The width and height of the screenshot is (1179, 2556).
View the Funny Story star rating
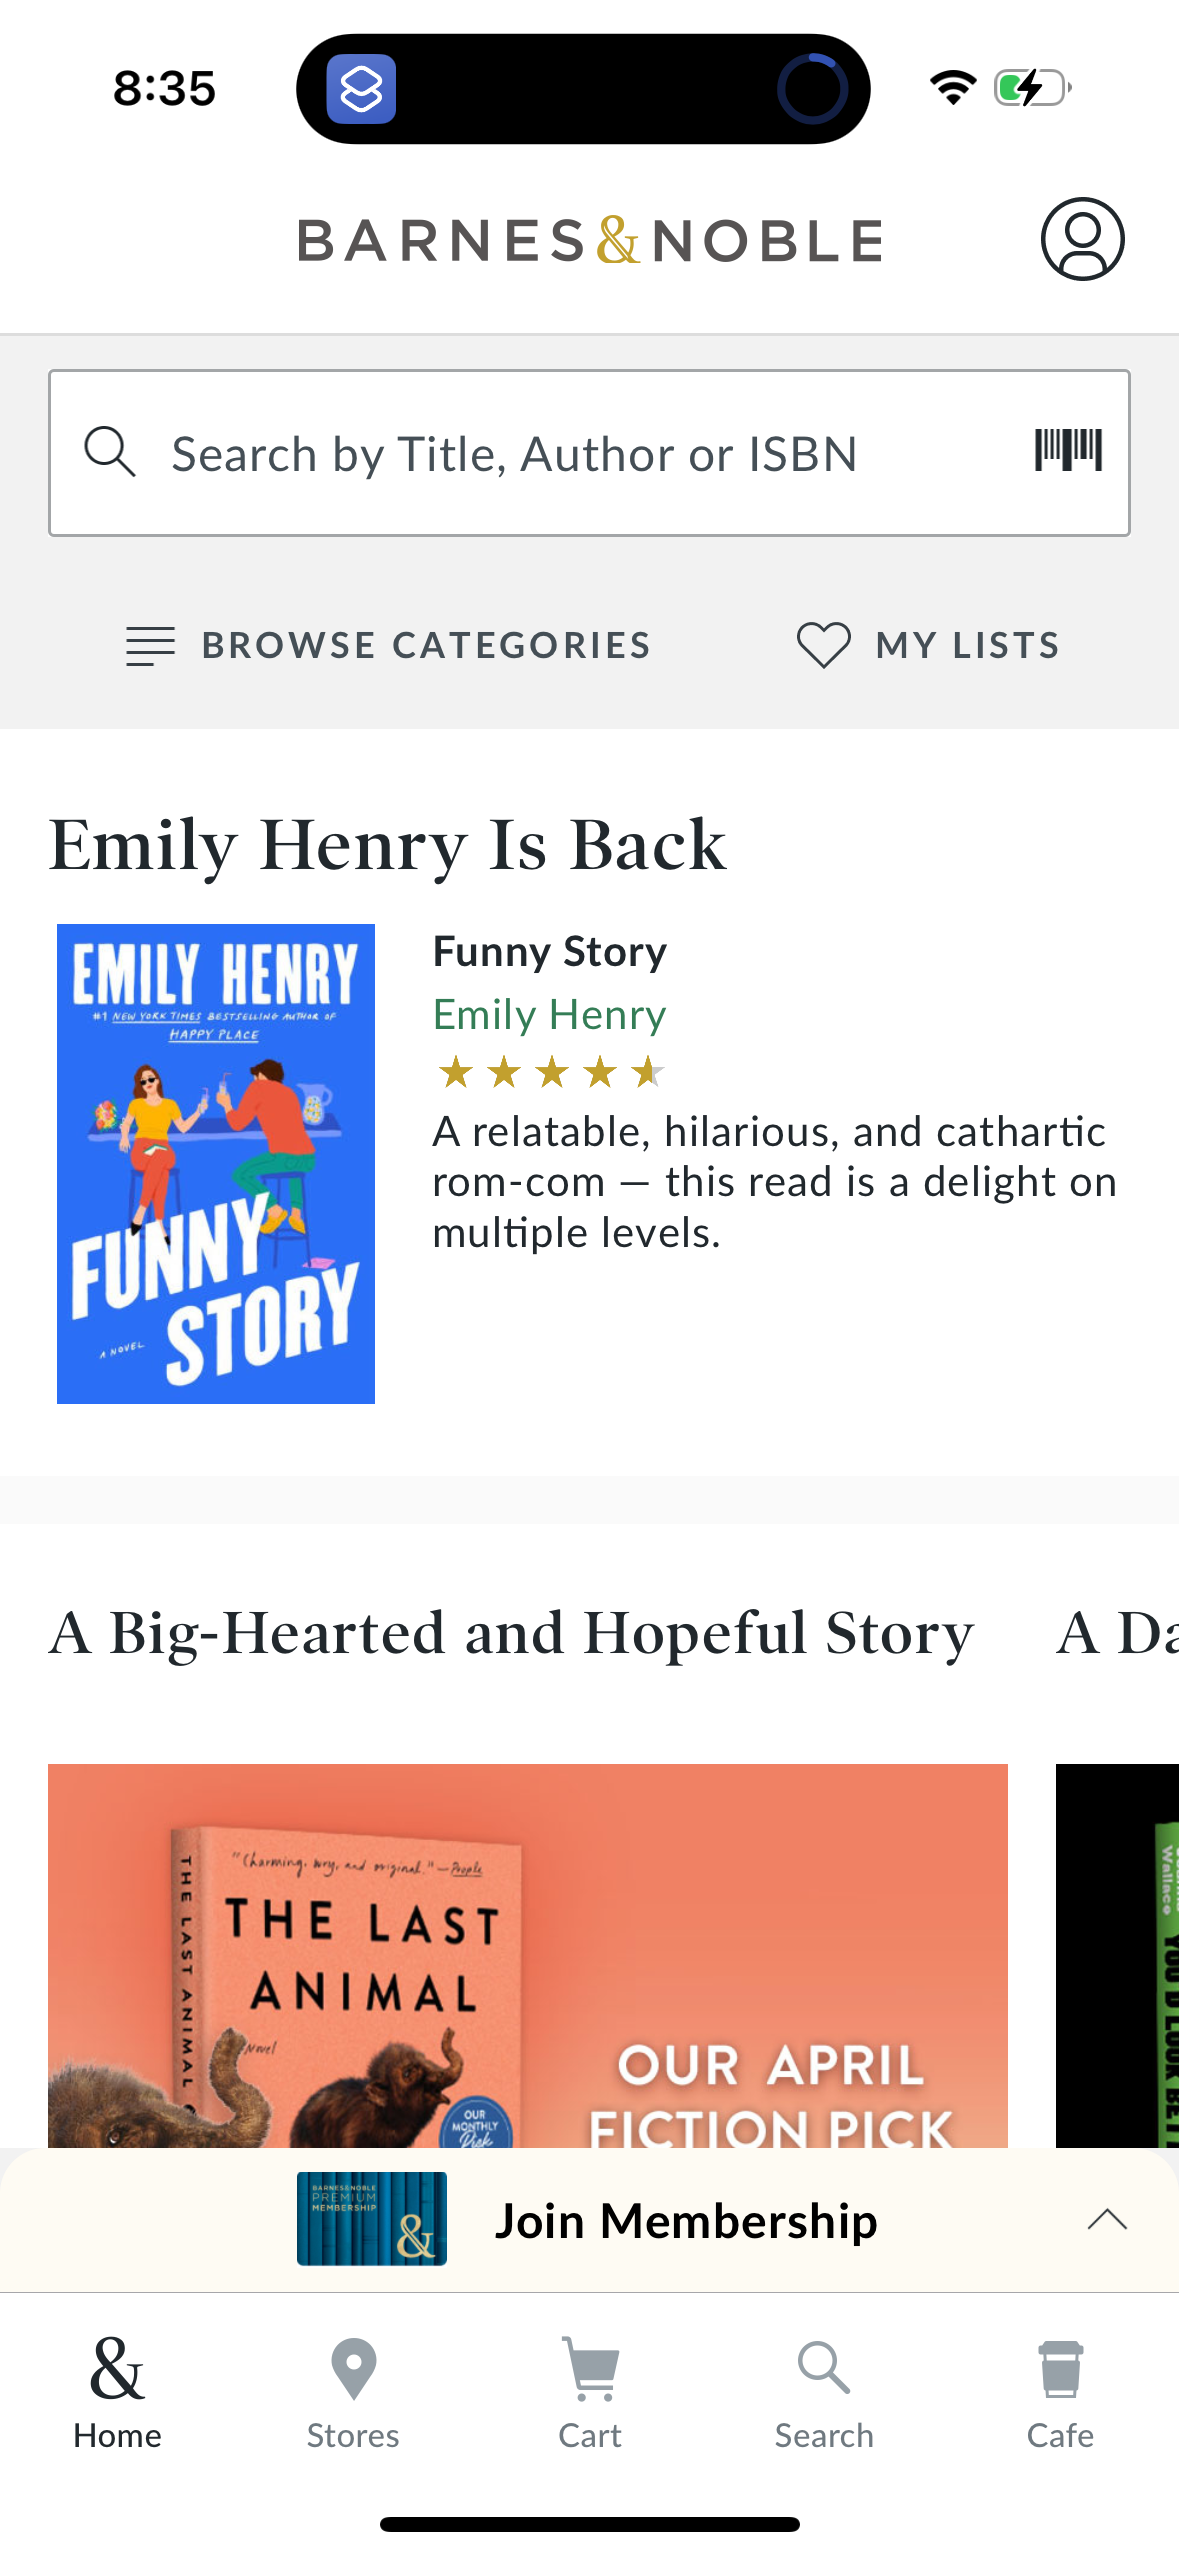549,1072
